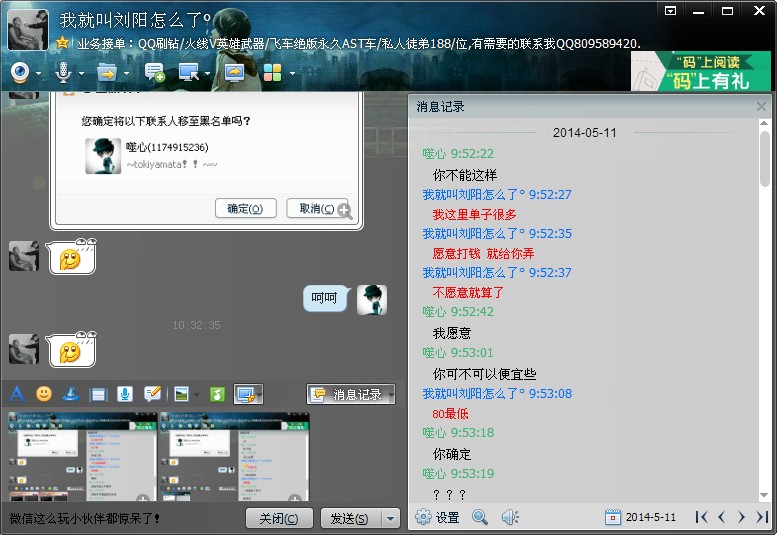Image resolution: width=777 pixels, height=535 pixels.
Task: Open the apps grid dropdown arrow
Action: [x=292, y=74]
